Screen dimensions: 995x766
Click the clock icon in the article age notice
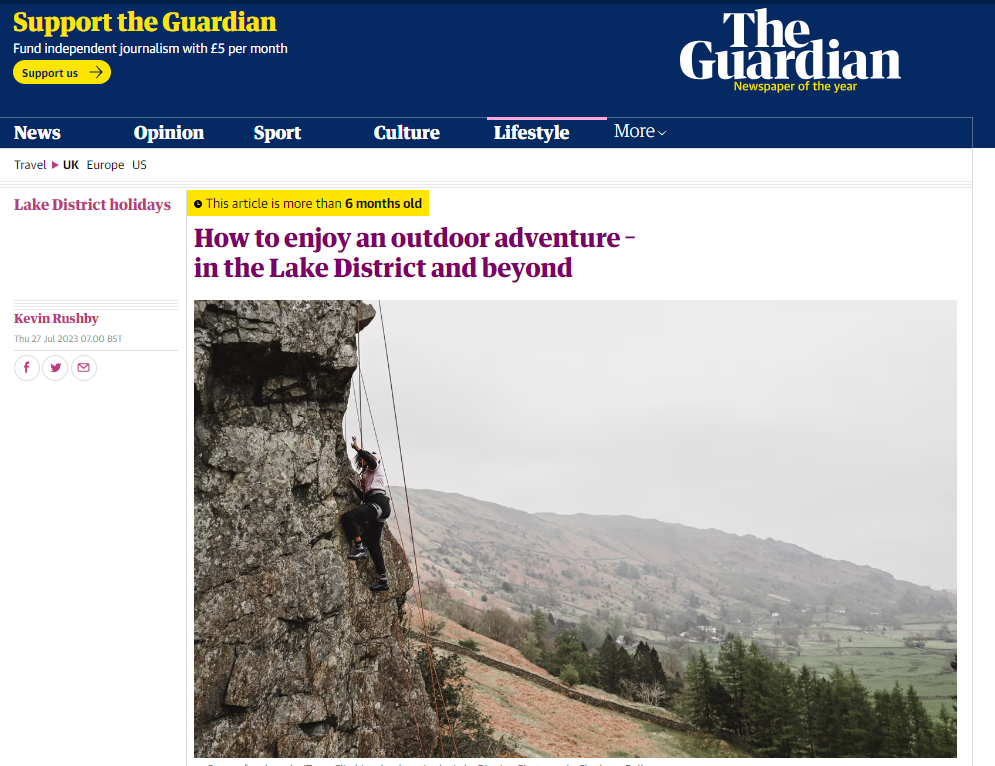198,204
